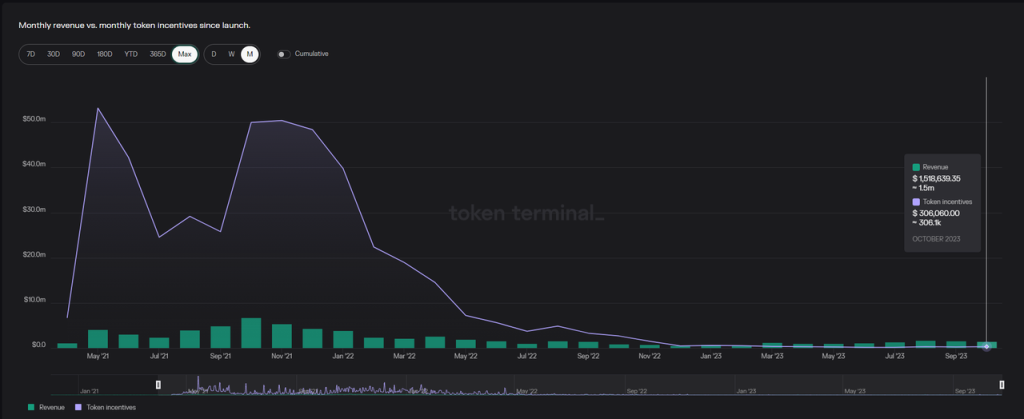The height and width of the screenshot is (419, 1024).
Task: Select the Max time range
Action: coord(184,54)
